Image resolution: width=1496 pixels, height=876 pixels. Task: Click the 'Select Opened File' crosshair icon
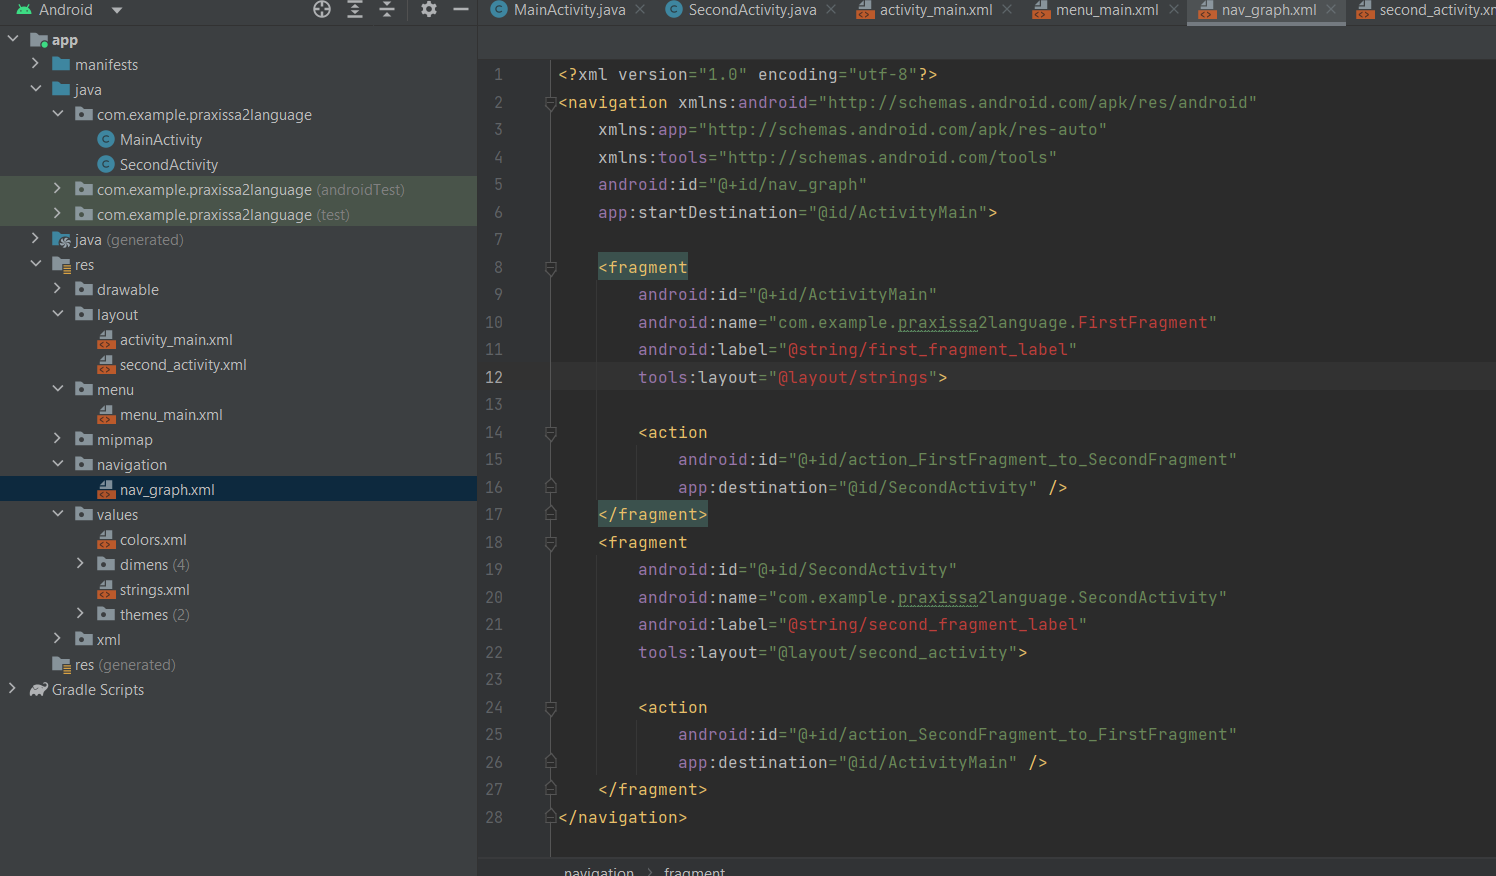(322, 9)
